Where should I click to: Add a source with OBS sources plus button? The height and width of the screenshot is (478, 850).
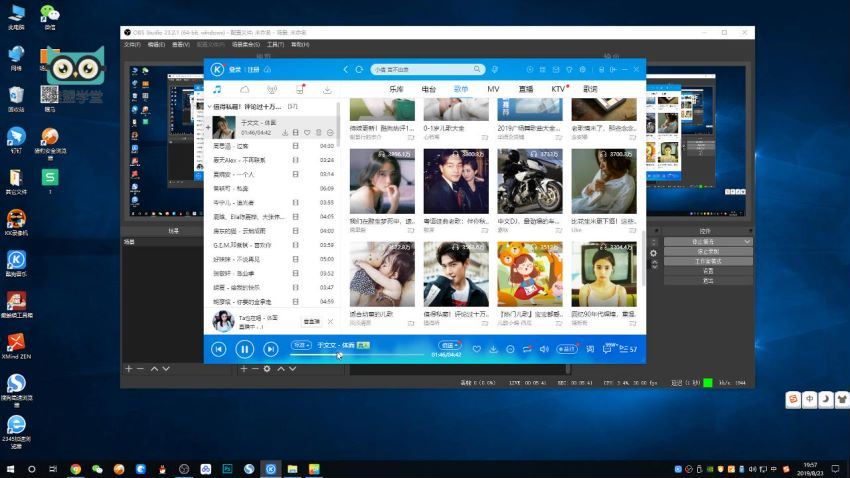click(243, 369)
